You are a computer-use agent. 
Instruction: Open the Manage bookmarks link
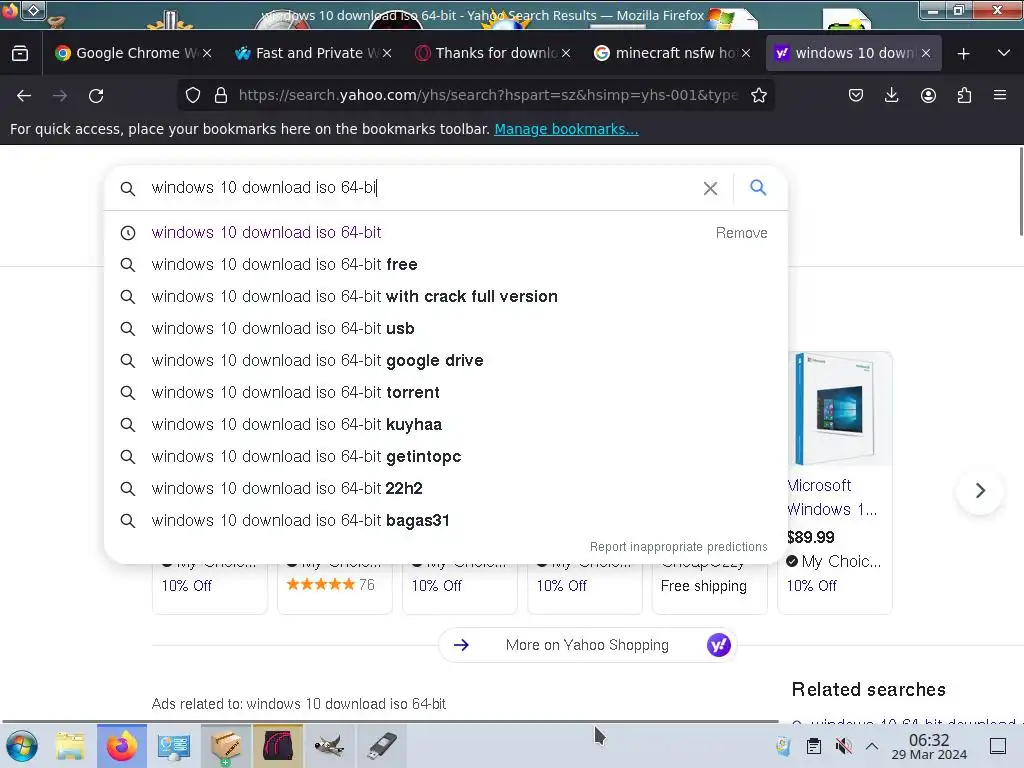point(566,129)
